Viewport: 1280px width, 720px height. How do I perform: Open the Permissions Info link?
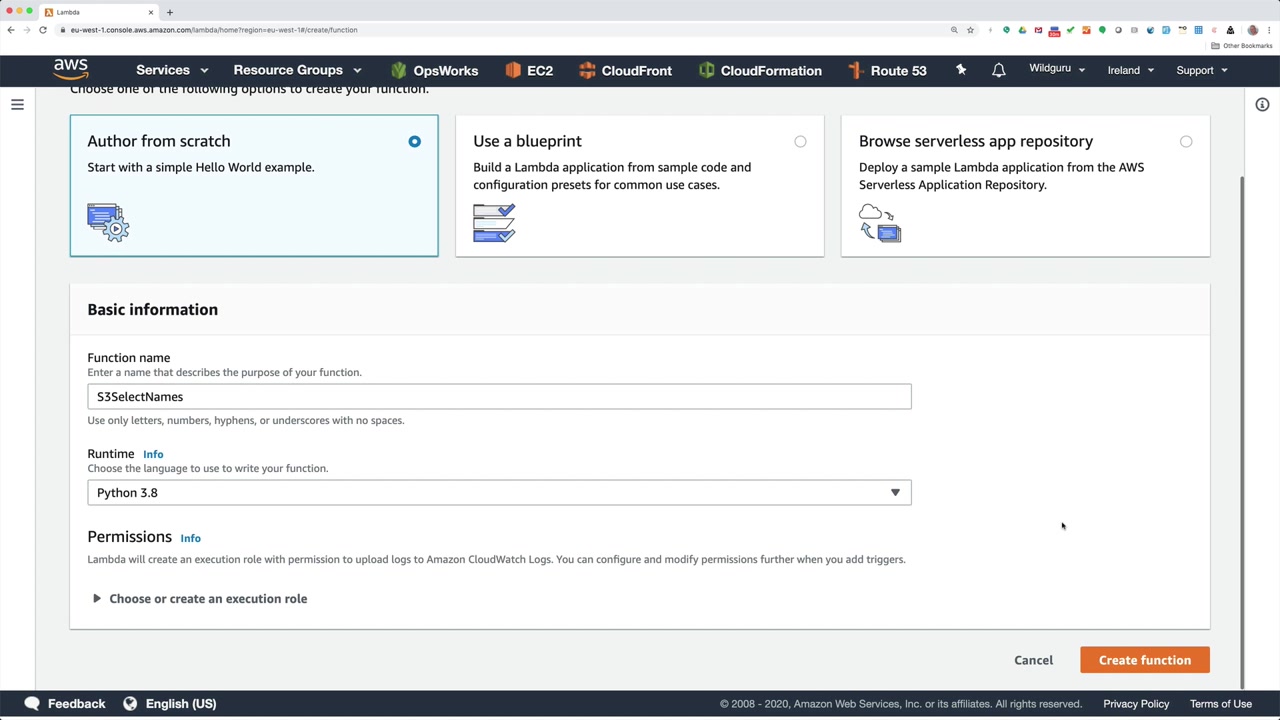coord(190,538)
